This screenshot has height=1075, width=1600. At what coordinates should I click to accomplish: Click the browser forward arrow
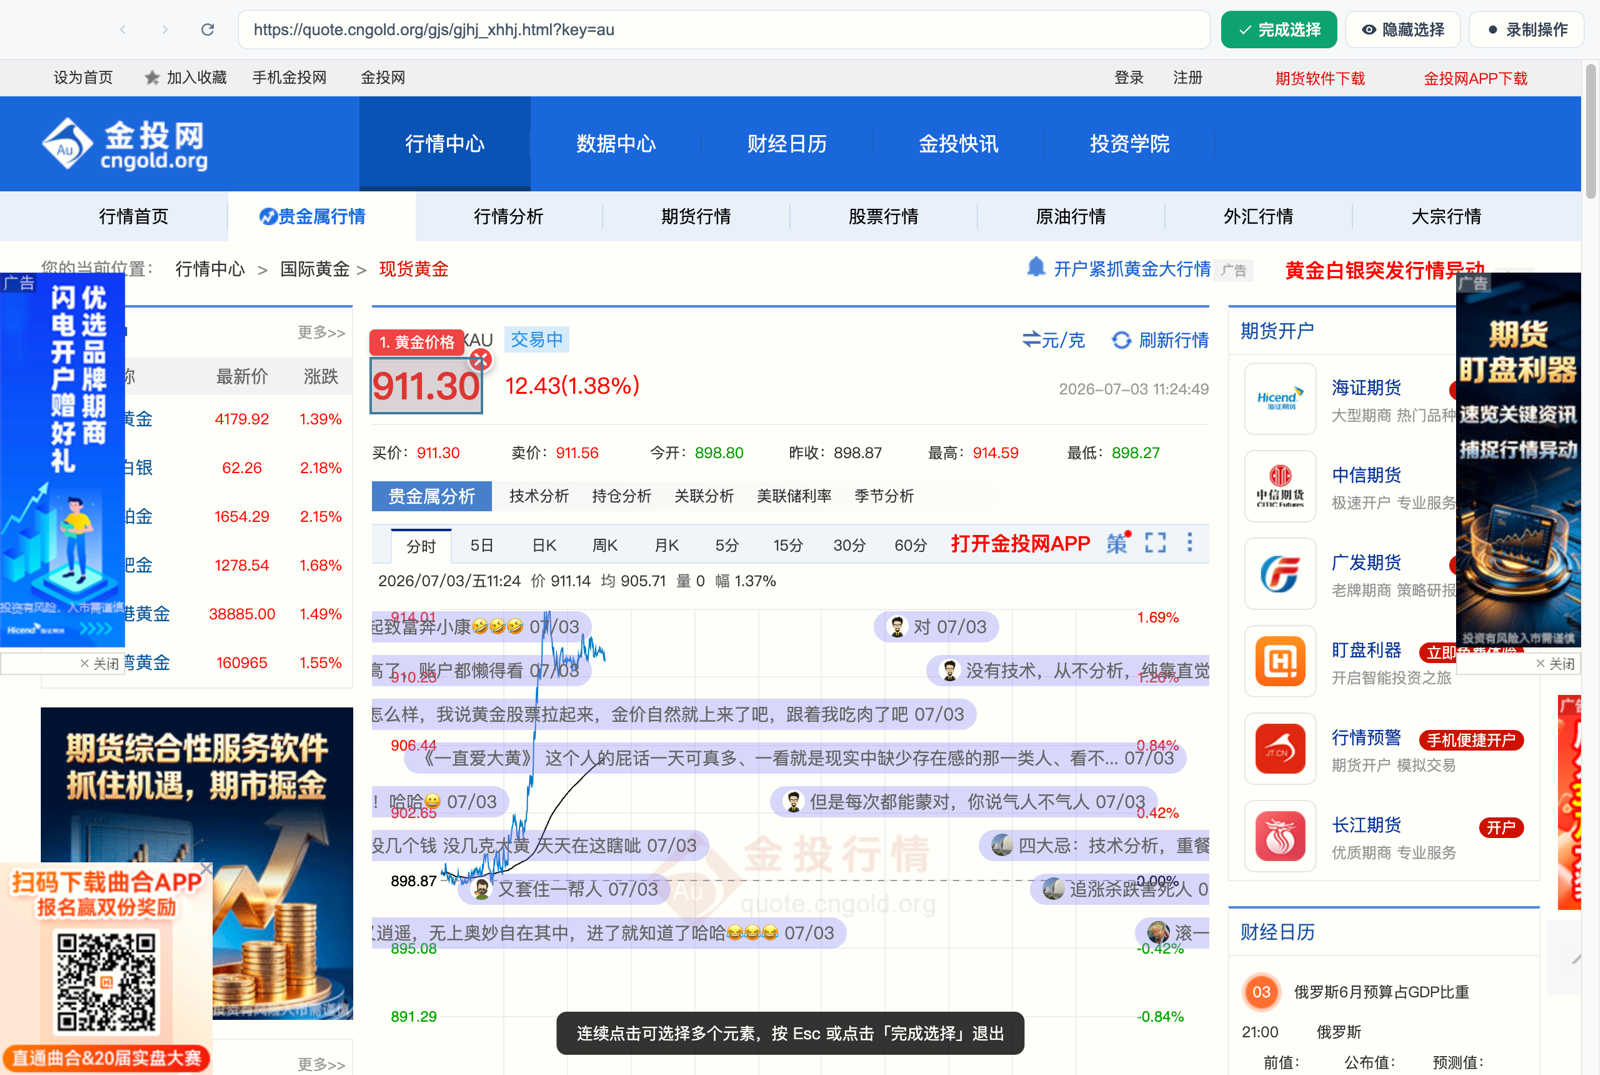(165, 29)
